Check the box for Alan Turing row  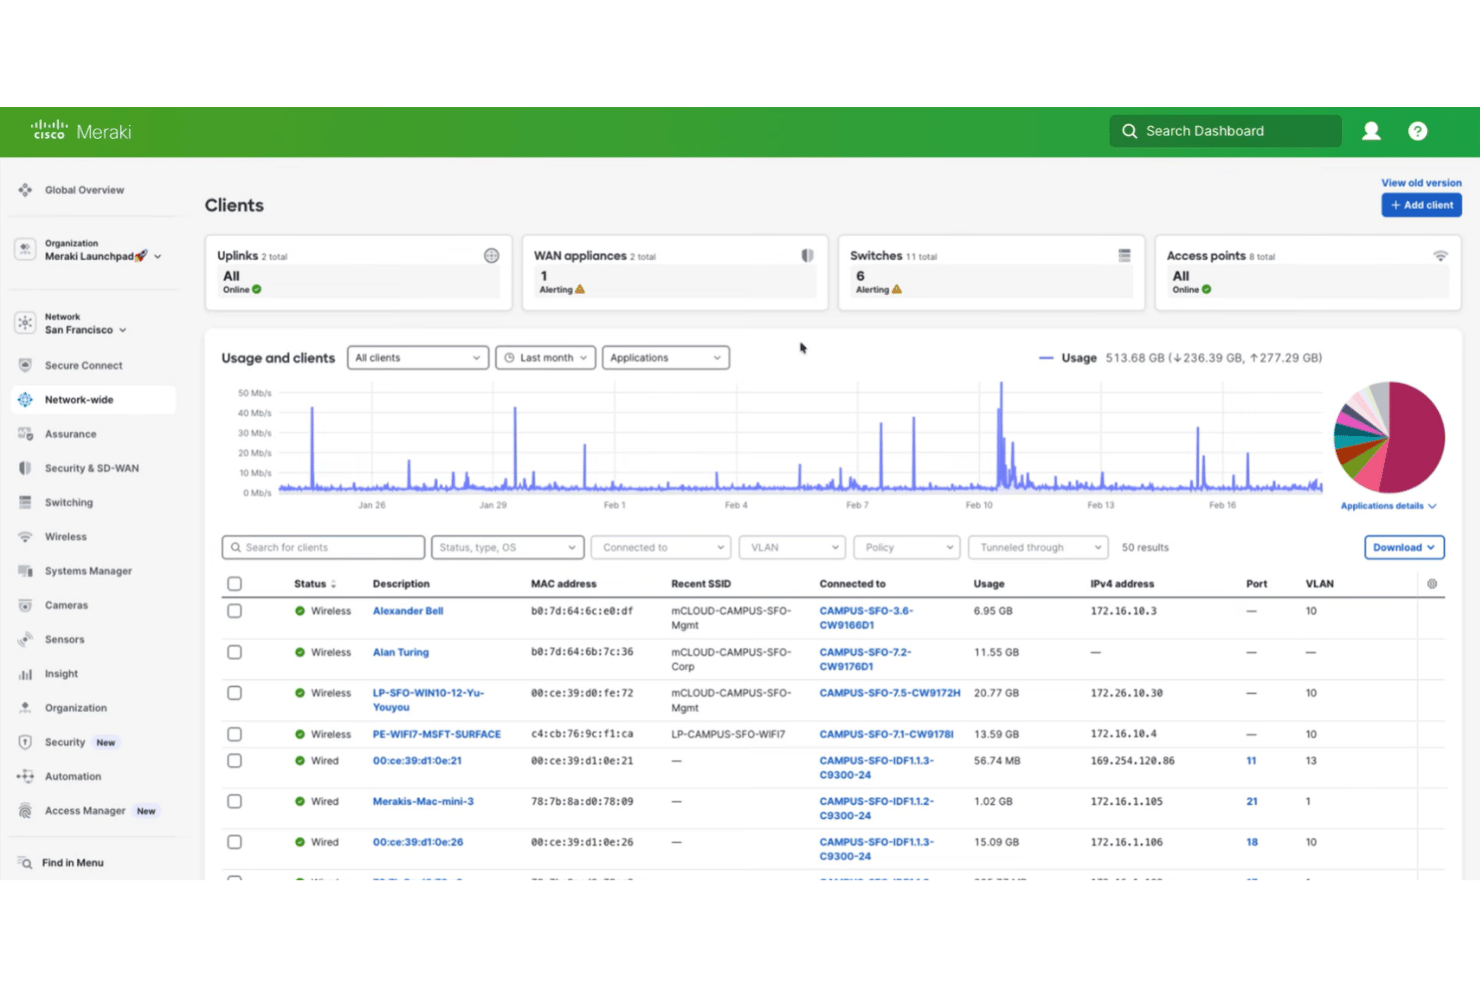(x=234, y=652)
